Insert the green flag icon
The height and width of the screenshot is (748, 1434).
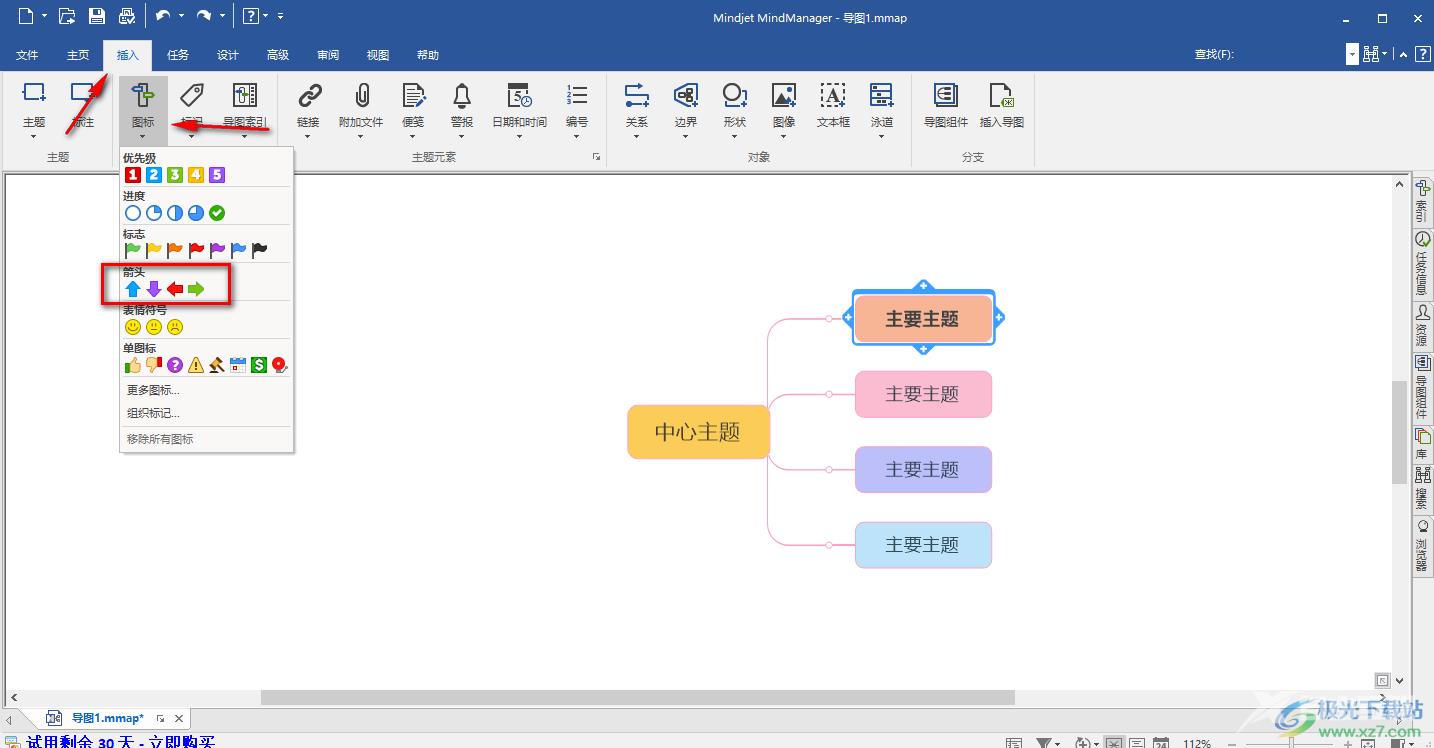tap(133, 250)
